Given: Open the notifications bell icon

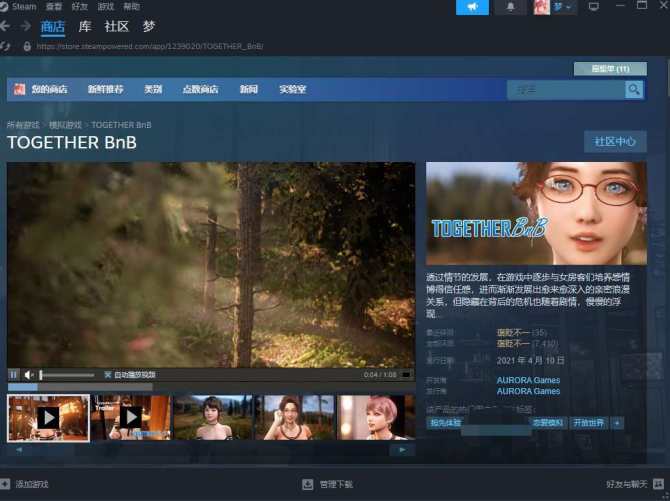Looking at the screenshot, I should point(511,7).
